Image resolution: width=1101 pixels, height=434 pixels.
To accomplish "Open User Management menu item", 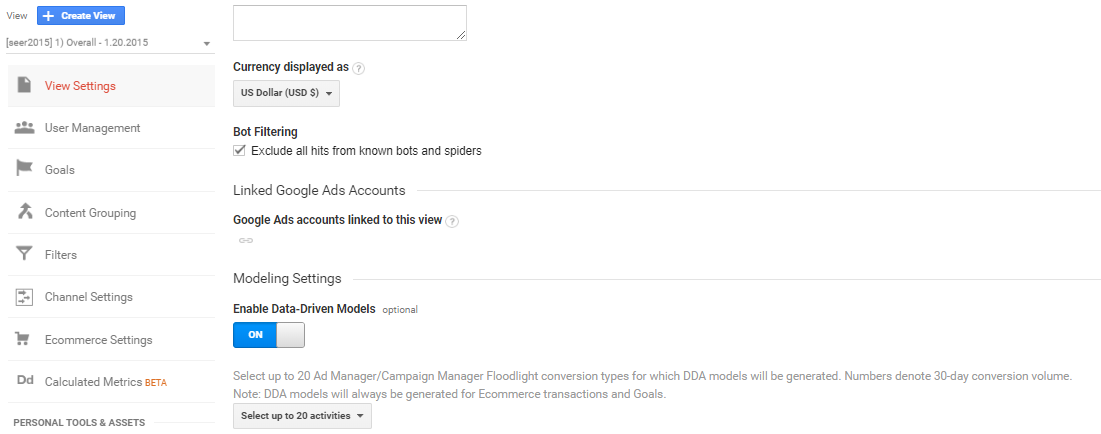I will click(x=92, y=128).
